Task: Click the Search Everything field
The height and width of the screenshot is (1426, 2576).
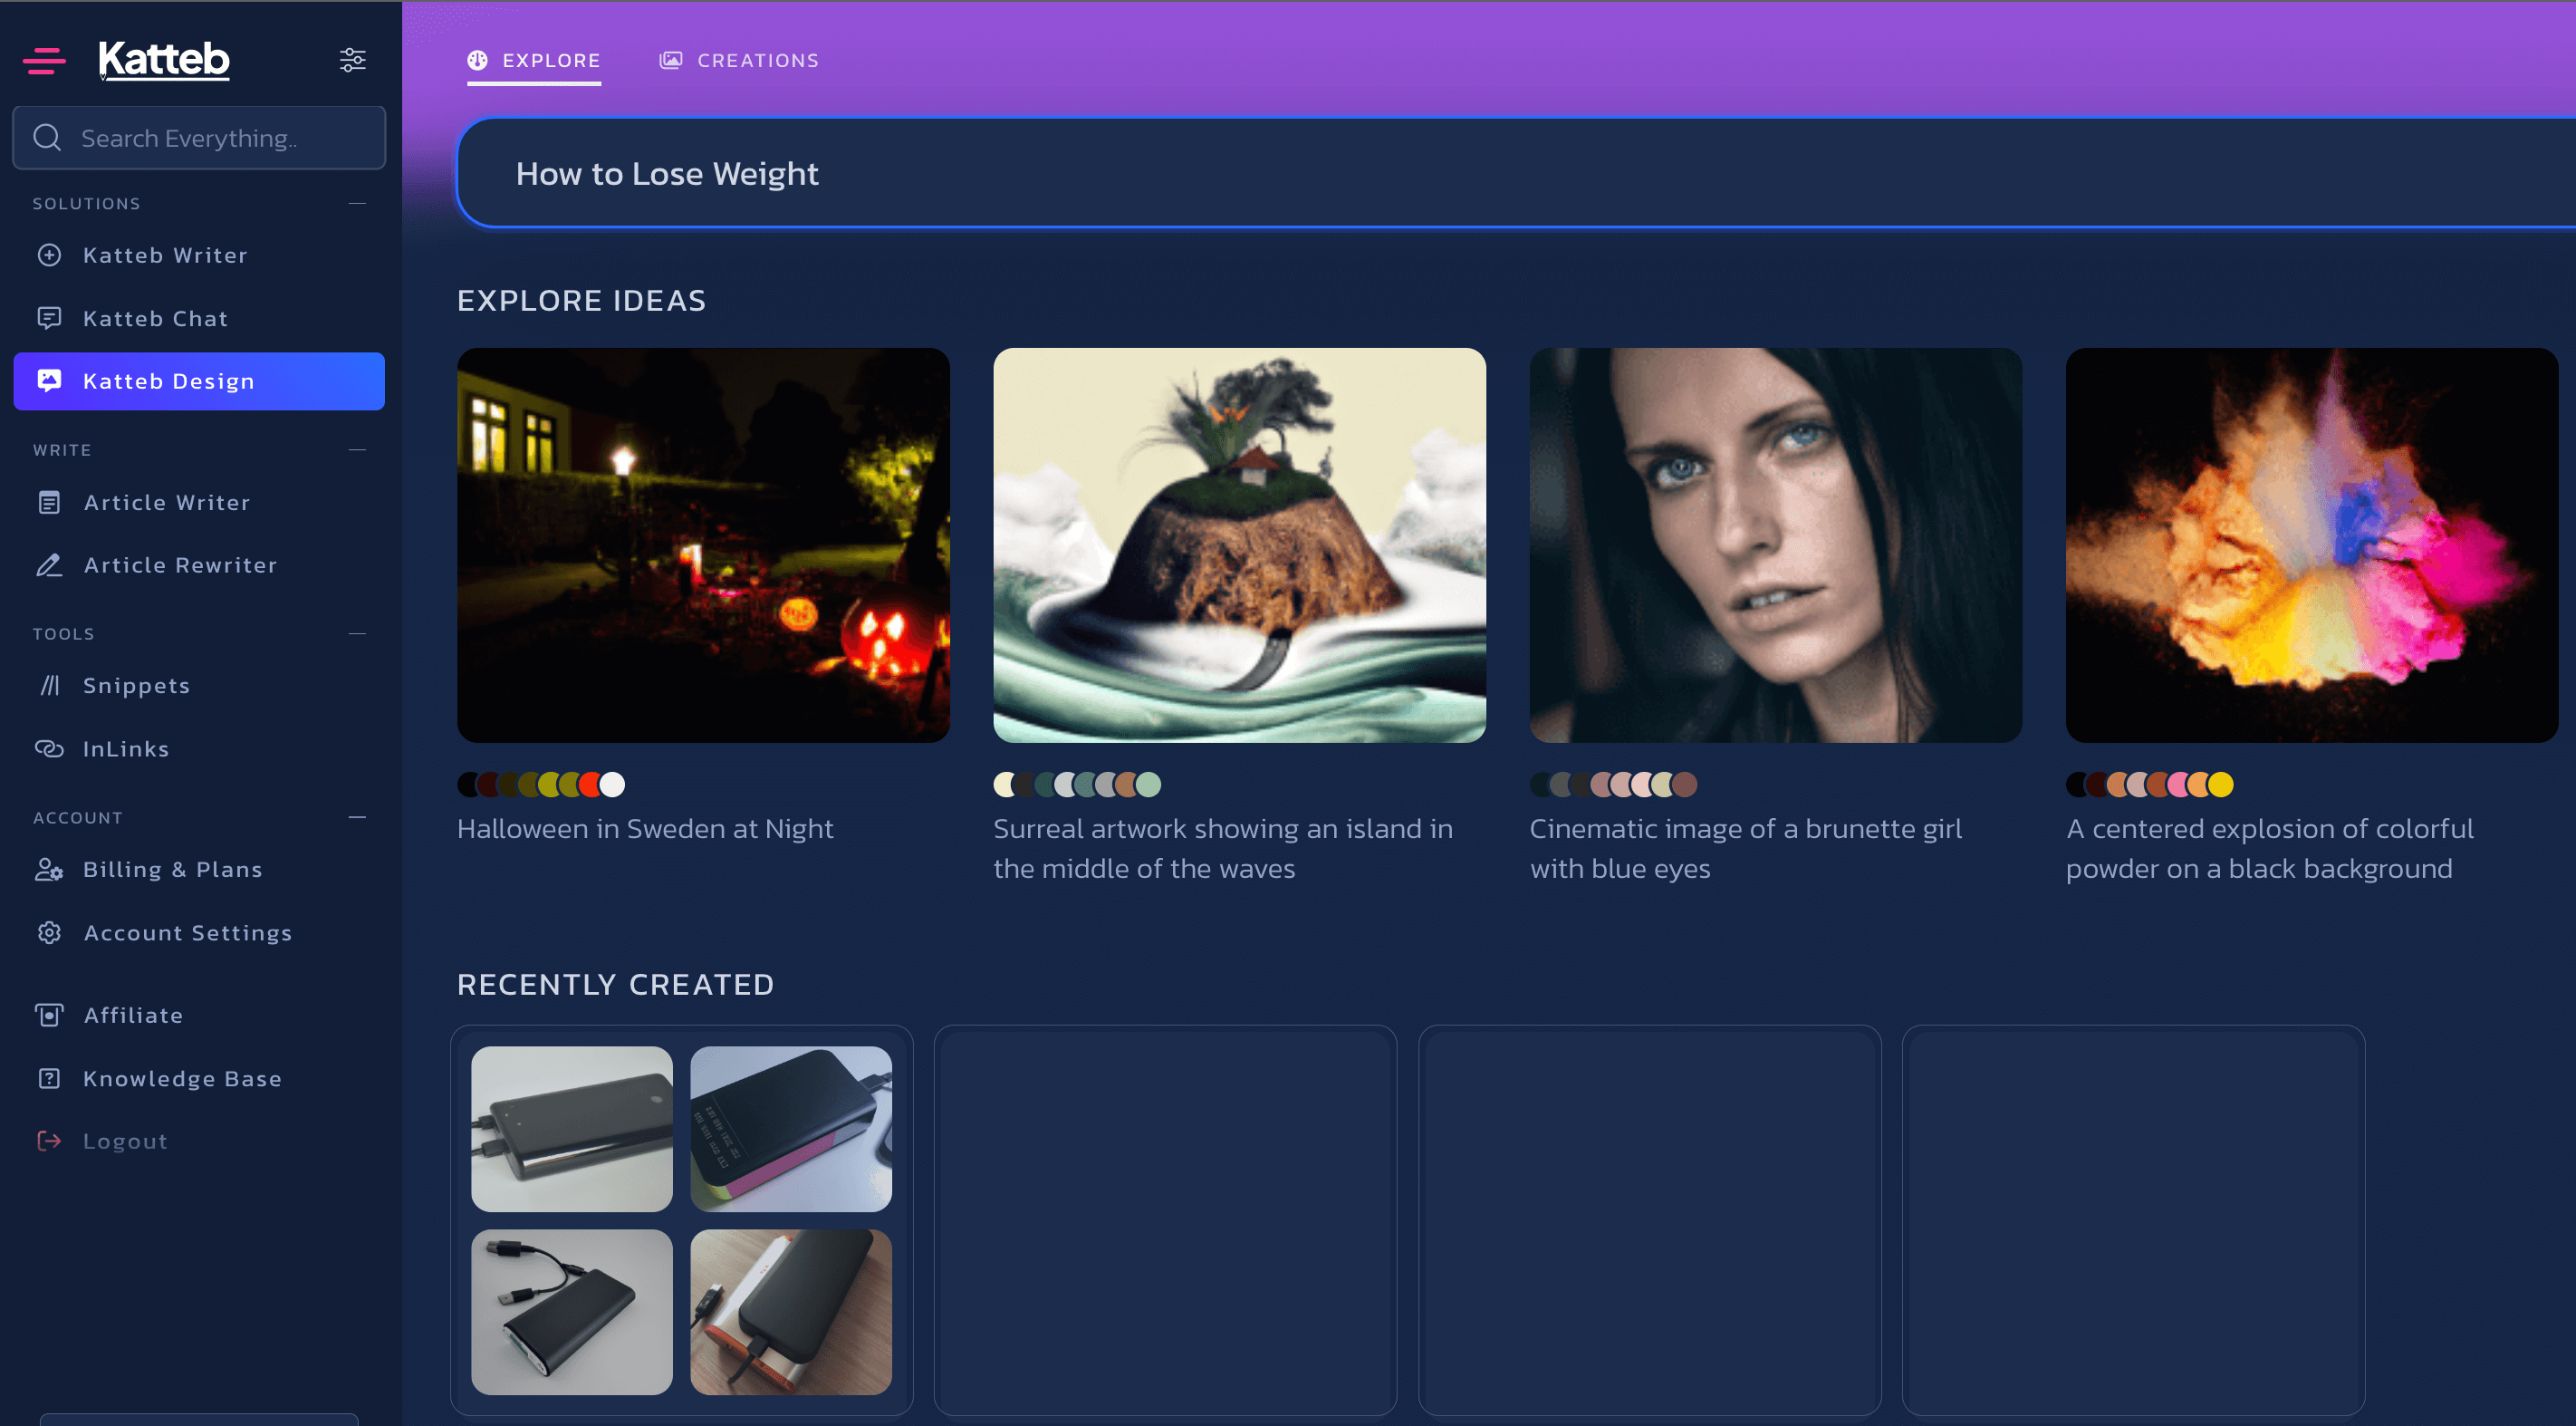Action: tap(199, 138)
